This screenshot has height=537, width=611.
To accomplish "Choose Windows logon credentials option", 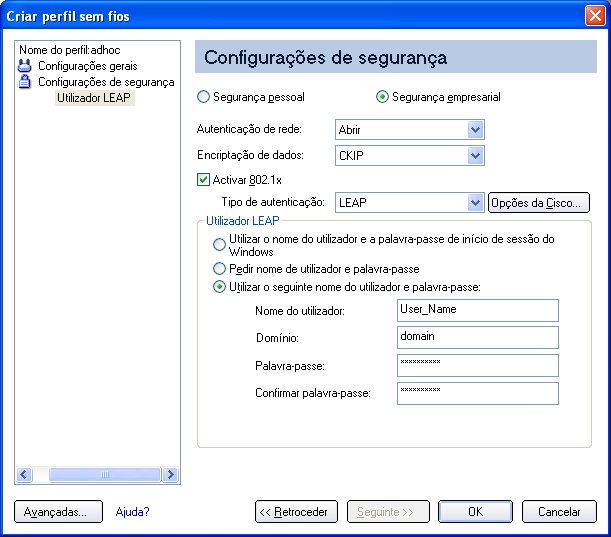I will [219, 245].
